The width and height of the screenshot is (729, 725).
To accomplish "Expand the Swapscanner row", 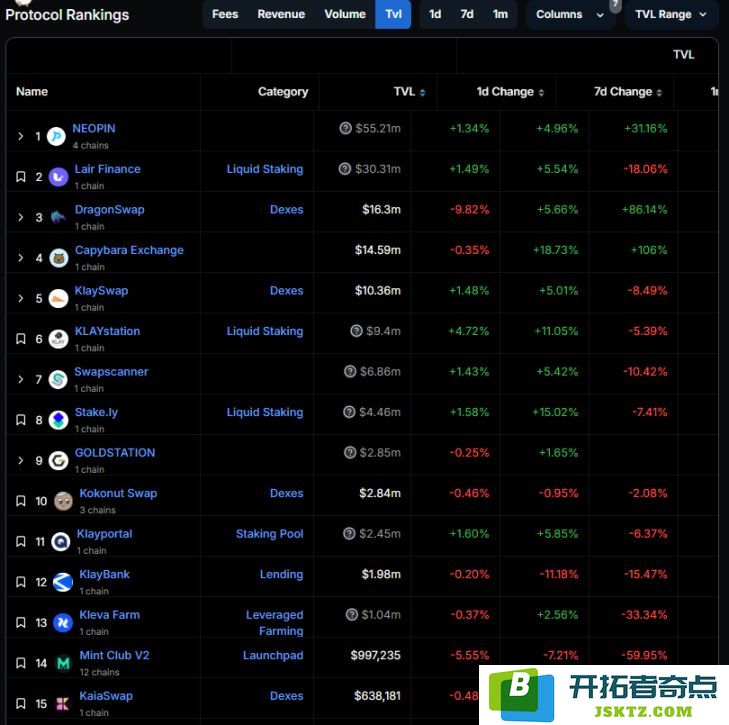I will 20,379.
